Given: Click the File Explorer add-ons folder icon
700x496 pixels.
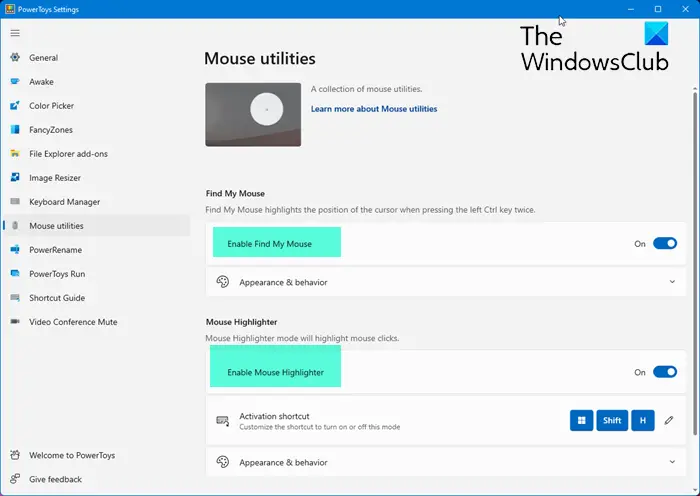Looking at the screenshot, I should click(15, 154).
